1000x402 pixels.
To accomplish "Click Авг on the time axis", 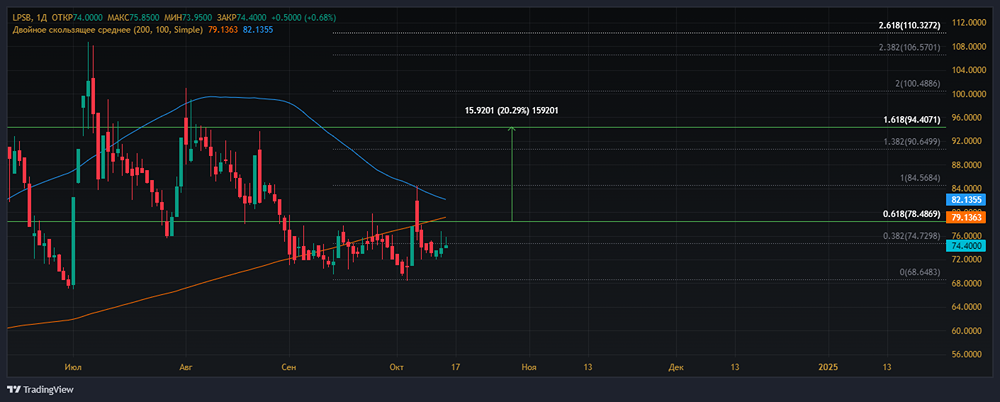I will [186, 367].
